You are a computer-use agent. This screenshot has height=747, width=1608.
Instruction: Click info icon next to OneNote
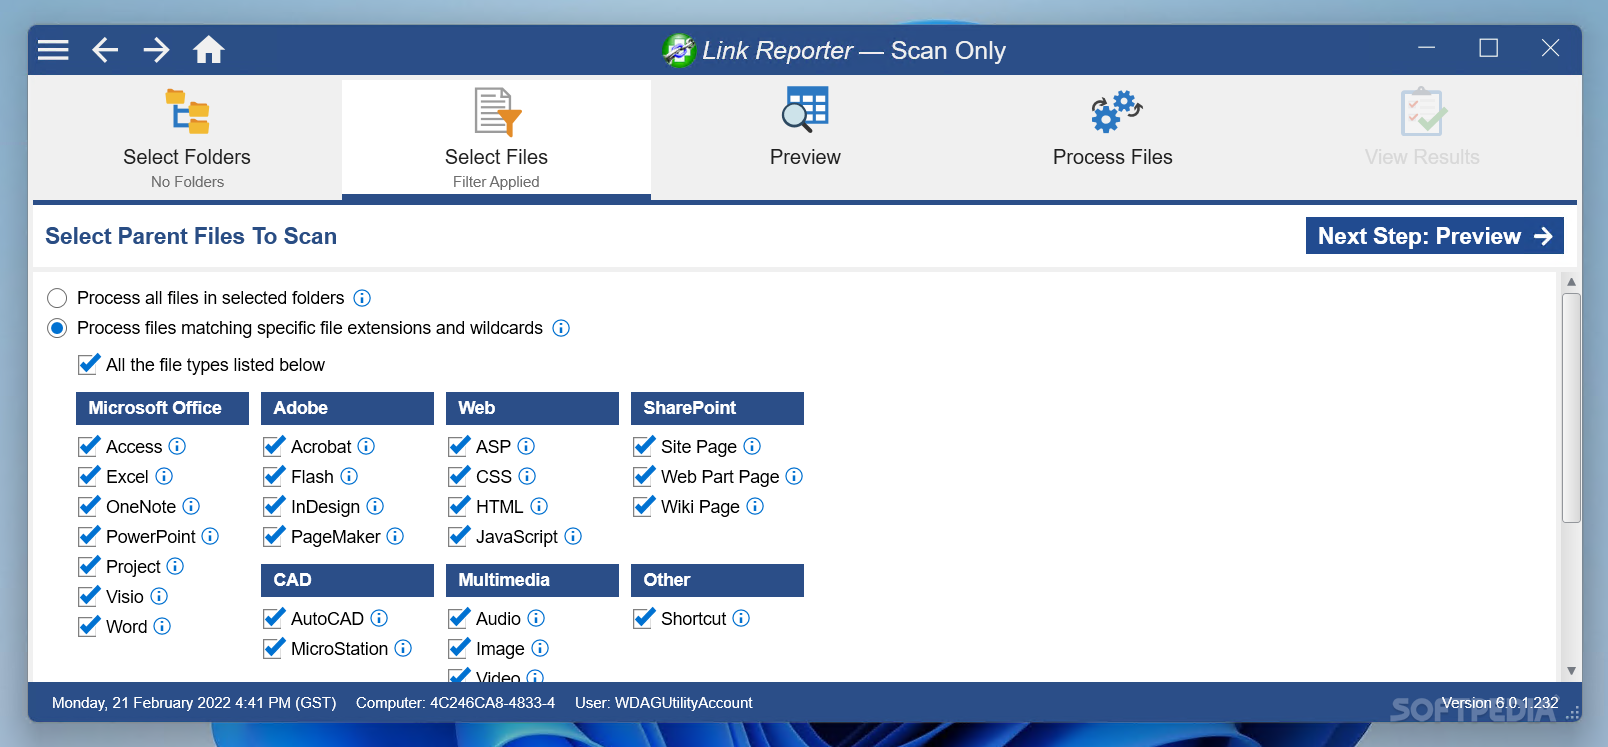[191, 506]
